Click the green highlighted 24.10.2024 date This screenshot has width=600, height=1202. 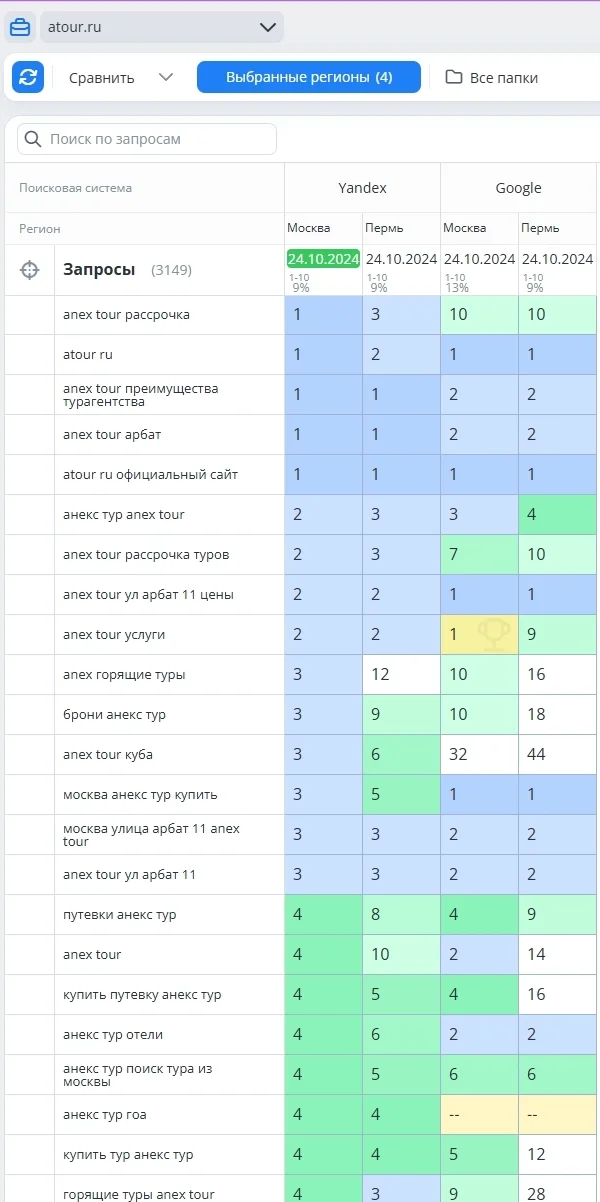point(323,258)
